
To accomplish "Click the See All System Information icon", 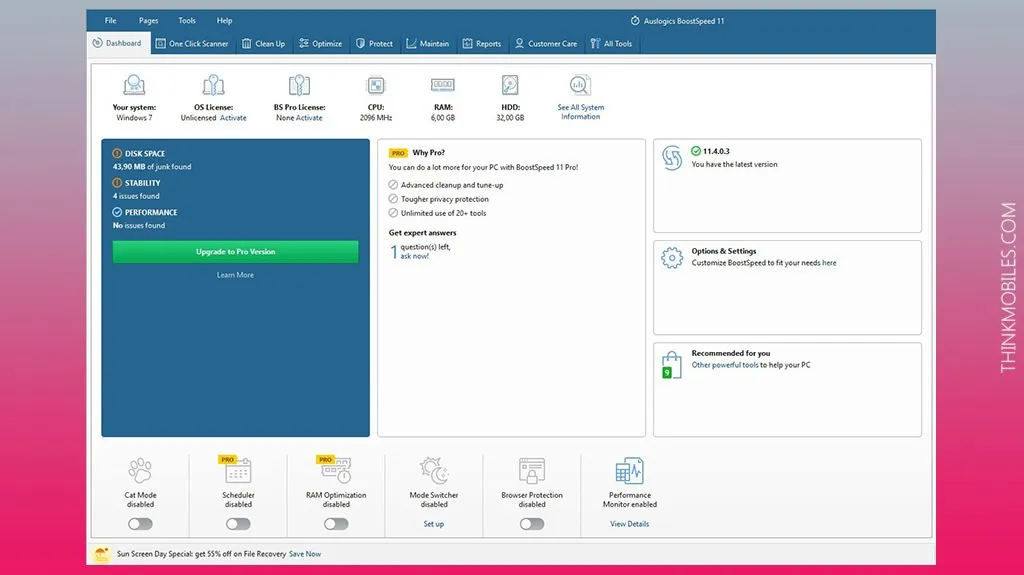I will pyautogui.click(x=580, y=86).
